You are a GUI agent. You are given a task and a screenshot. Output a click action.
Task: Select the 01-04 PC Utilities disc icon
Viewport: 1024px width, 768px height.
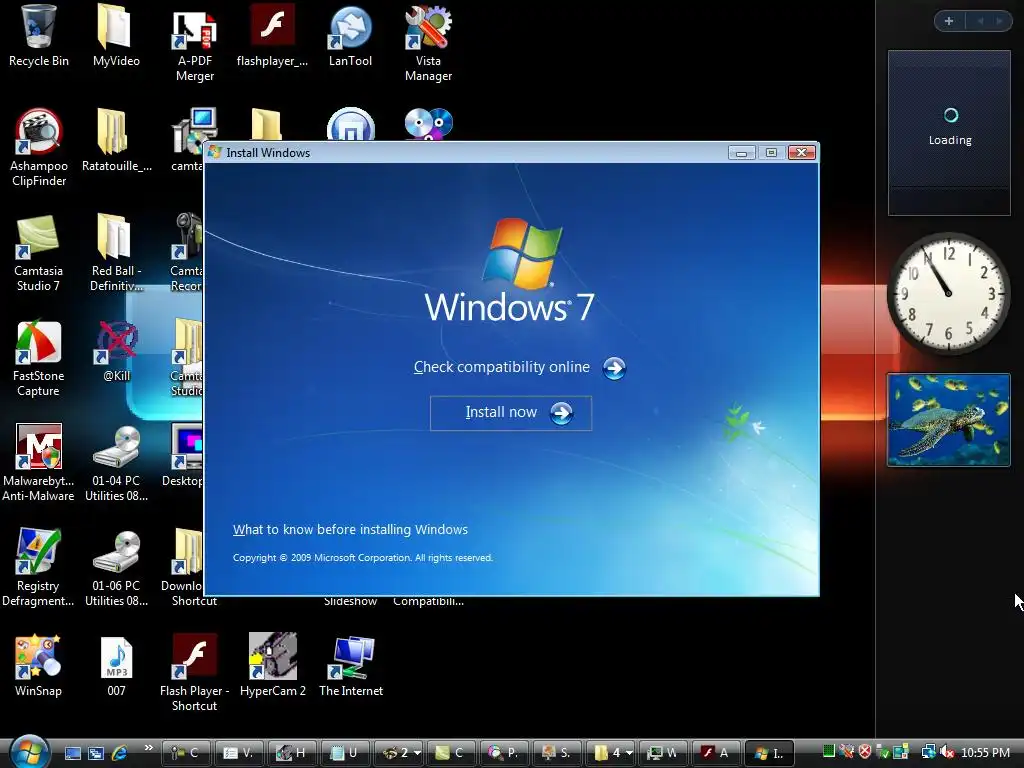click(x=116, y=463)
